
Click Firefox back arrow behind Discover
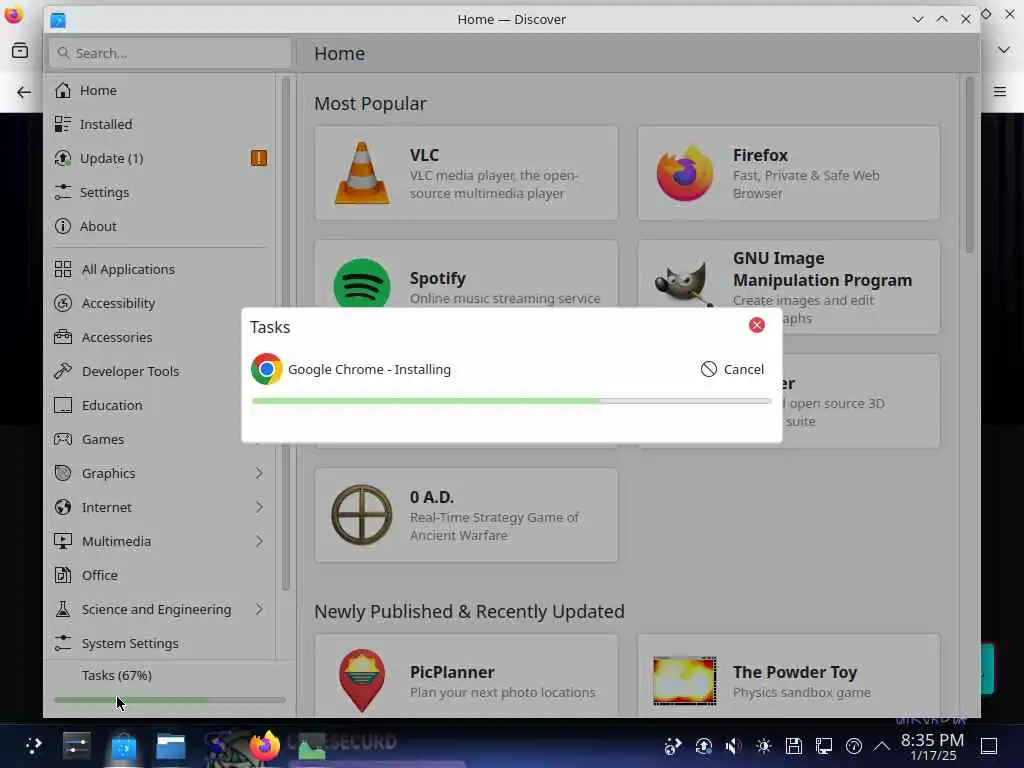tap(24, 92)
